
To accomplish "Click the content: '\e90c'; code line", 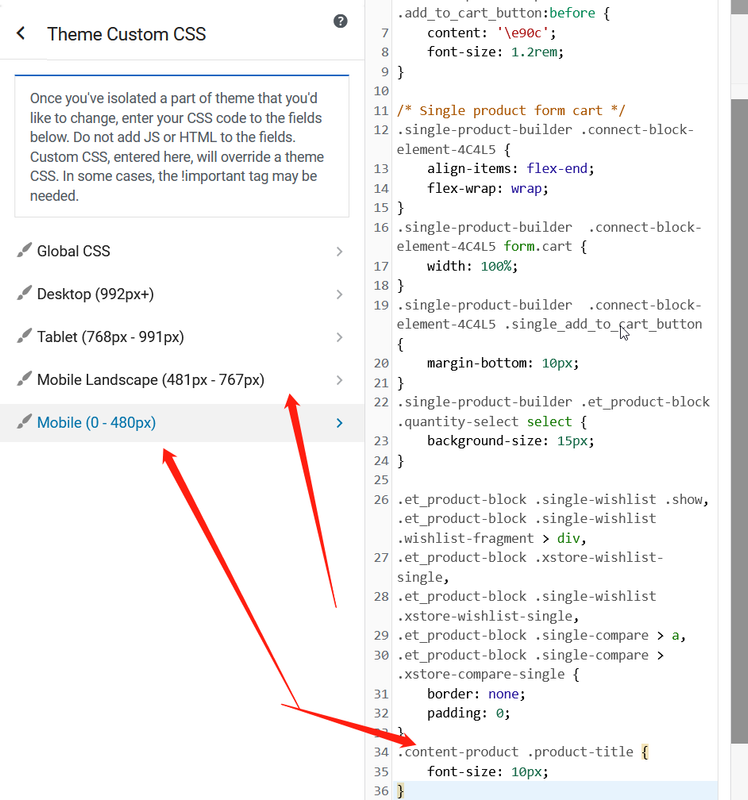I will pyautogui.click(x=491, y=33).
